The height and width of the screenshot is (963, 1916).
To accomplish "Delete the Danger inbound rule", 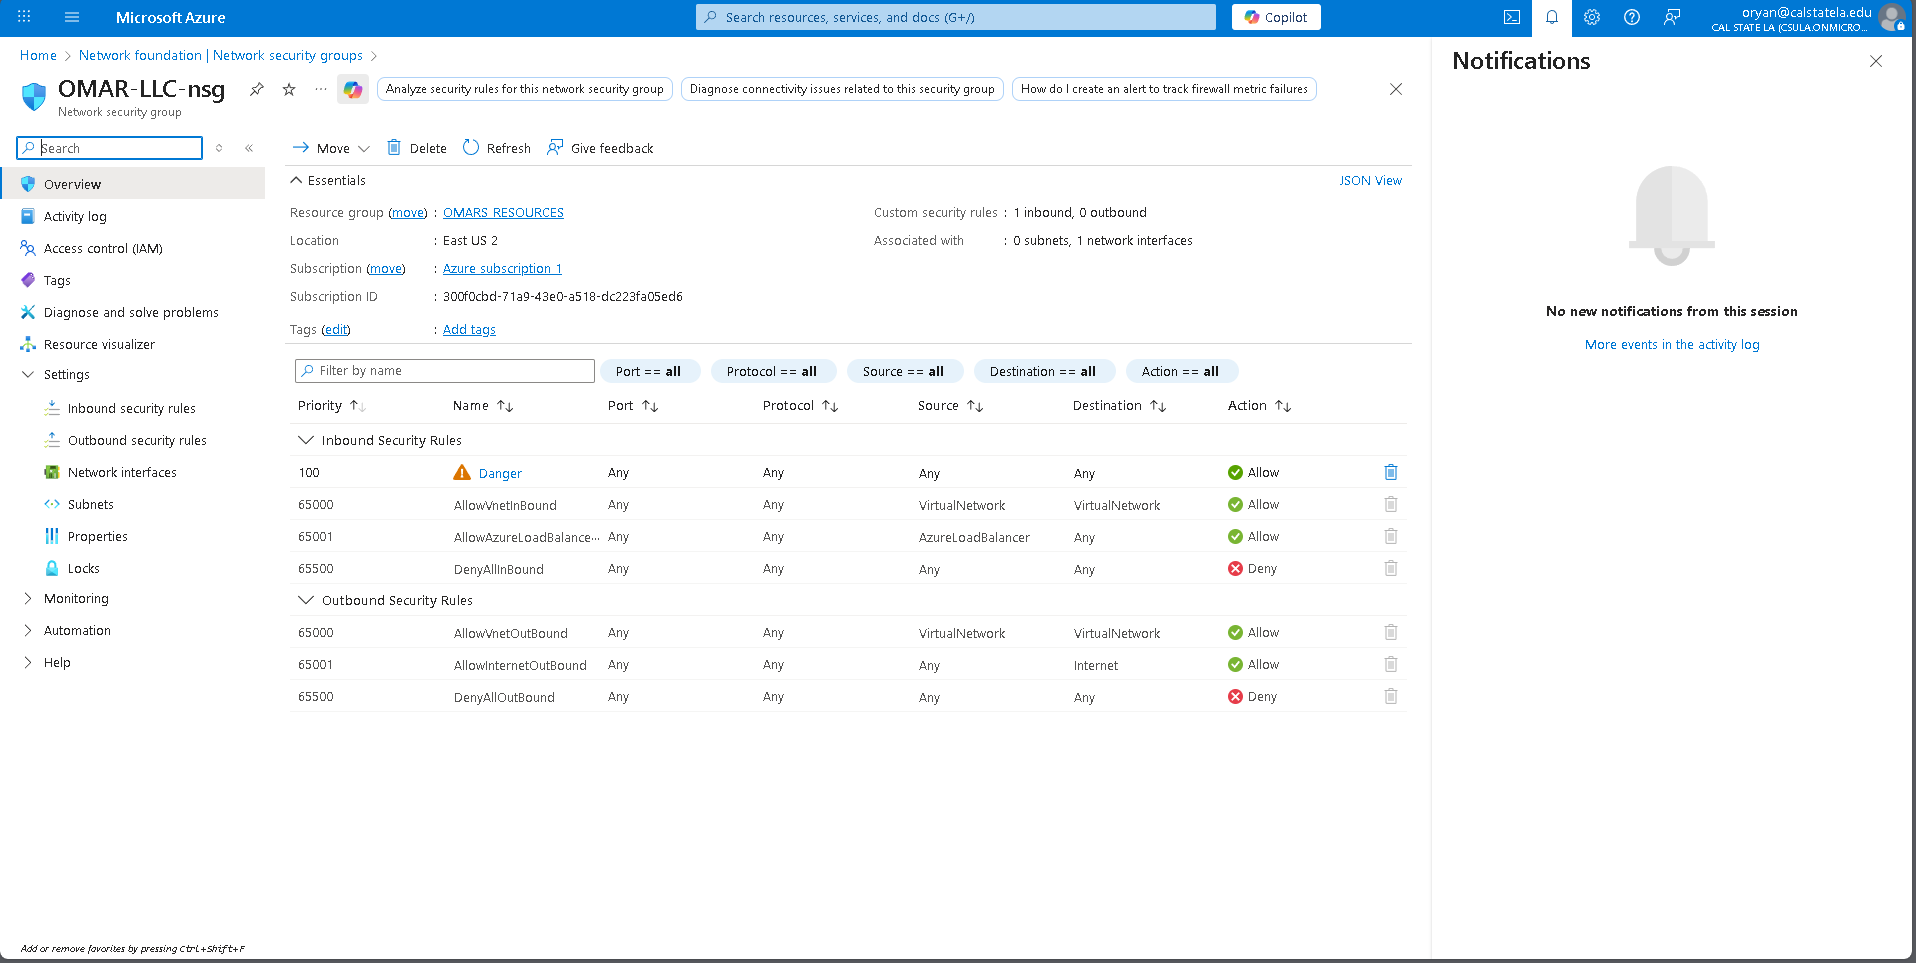I will pos(1391,472).
